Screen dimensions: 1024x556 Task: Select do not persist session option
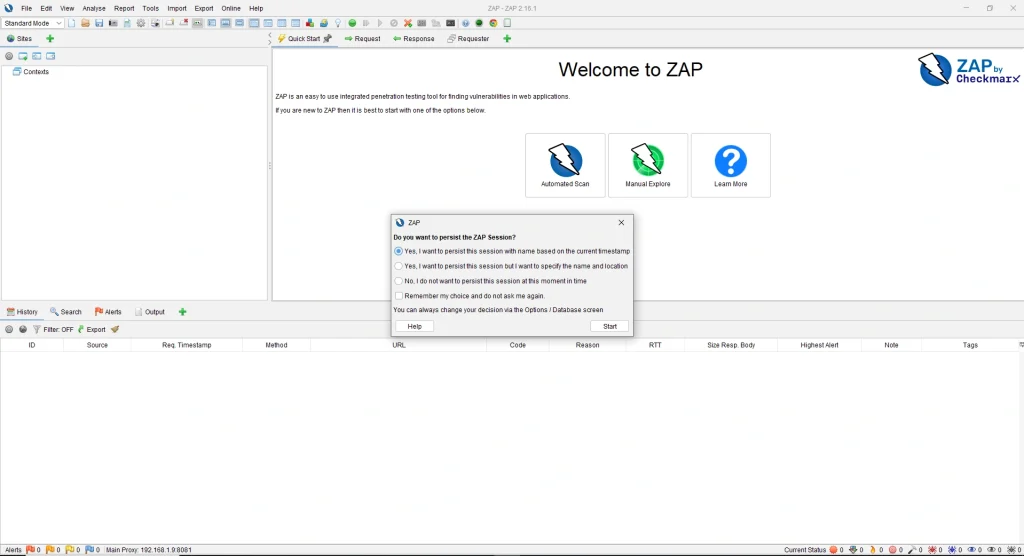click(399, 281)
